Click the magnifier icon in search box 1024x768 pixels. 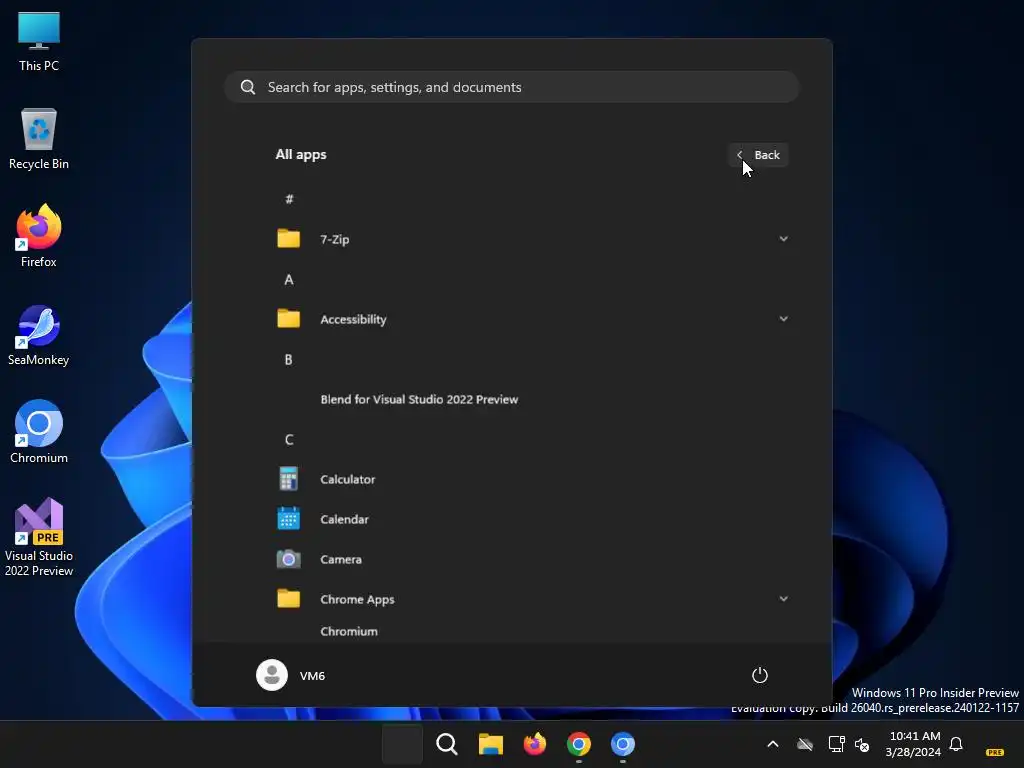(x=248, y=87)
